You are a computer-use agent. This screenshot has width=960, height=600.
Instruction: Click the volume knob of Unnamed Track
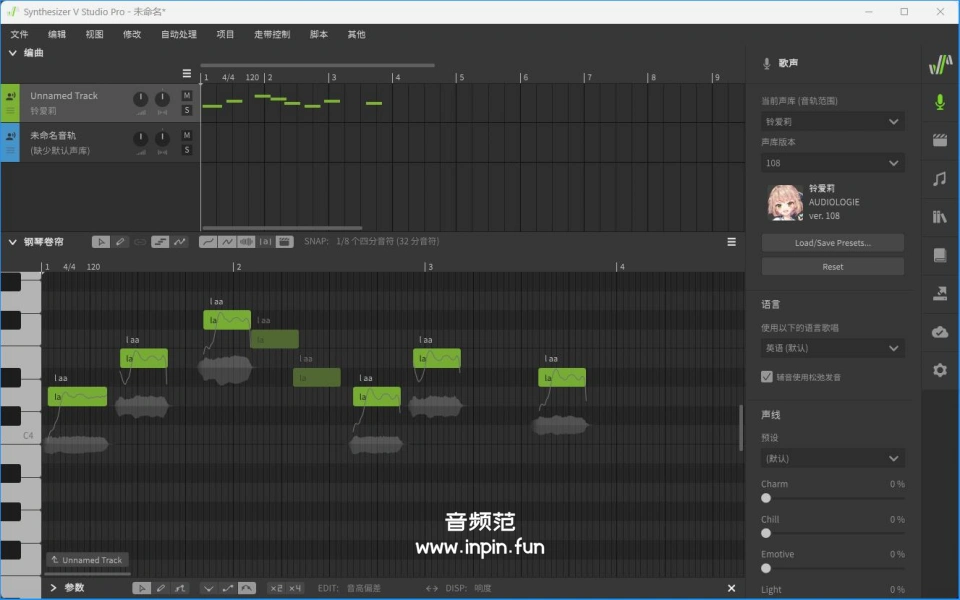(x=140, y=98)
